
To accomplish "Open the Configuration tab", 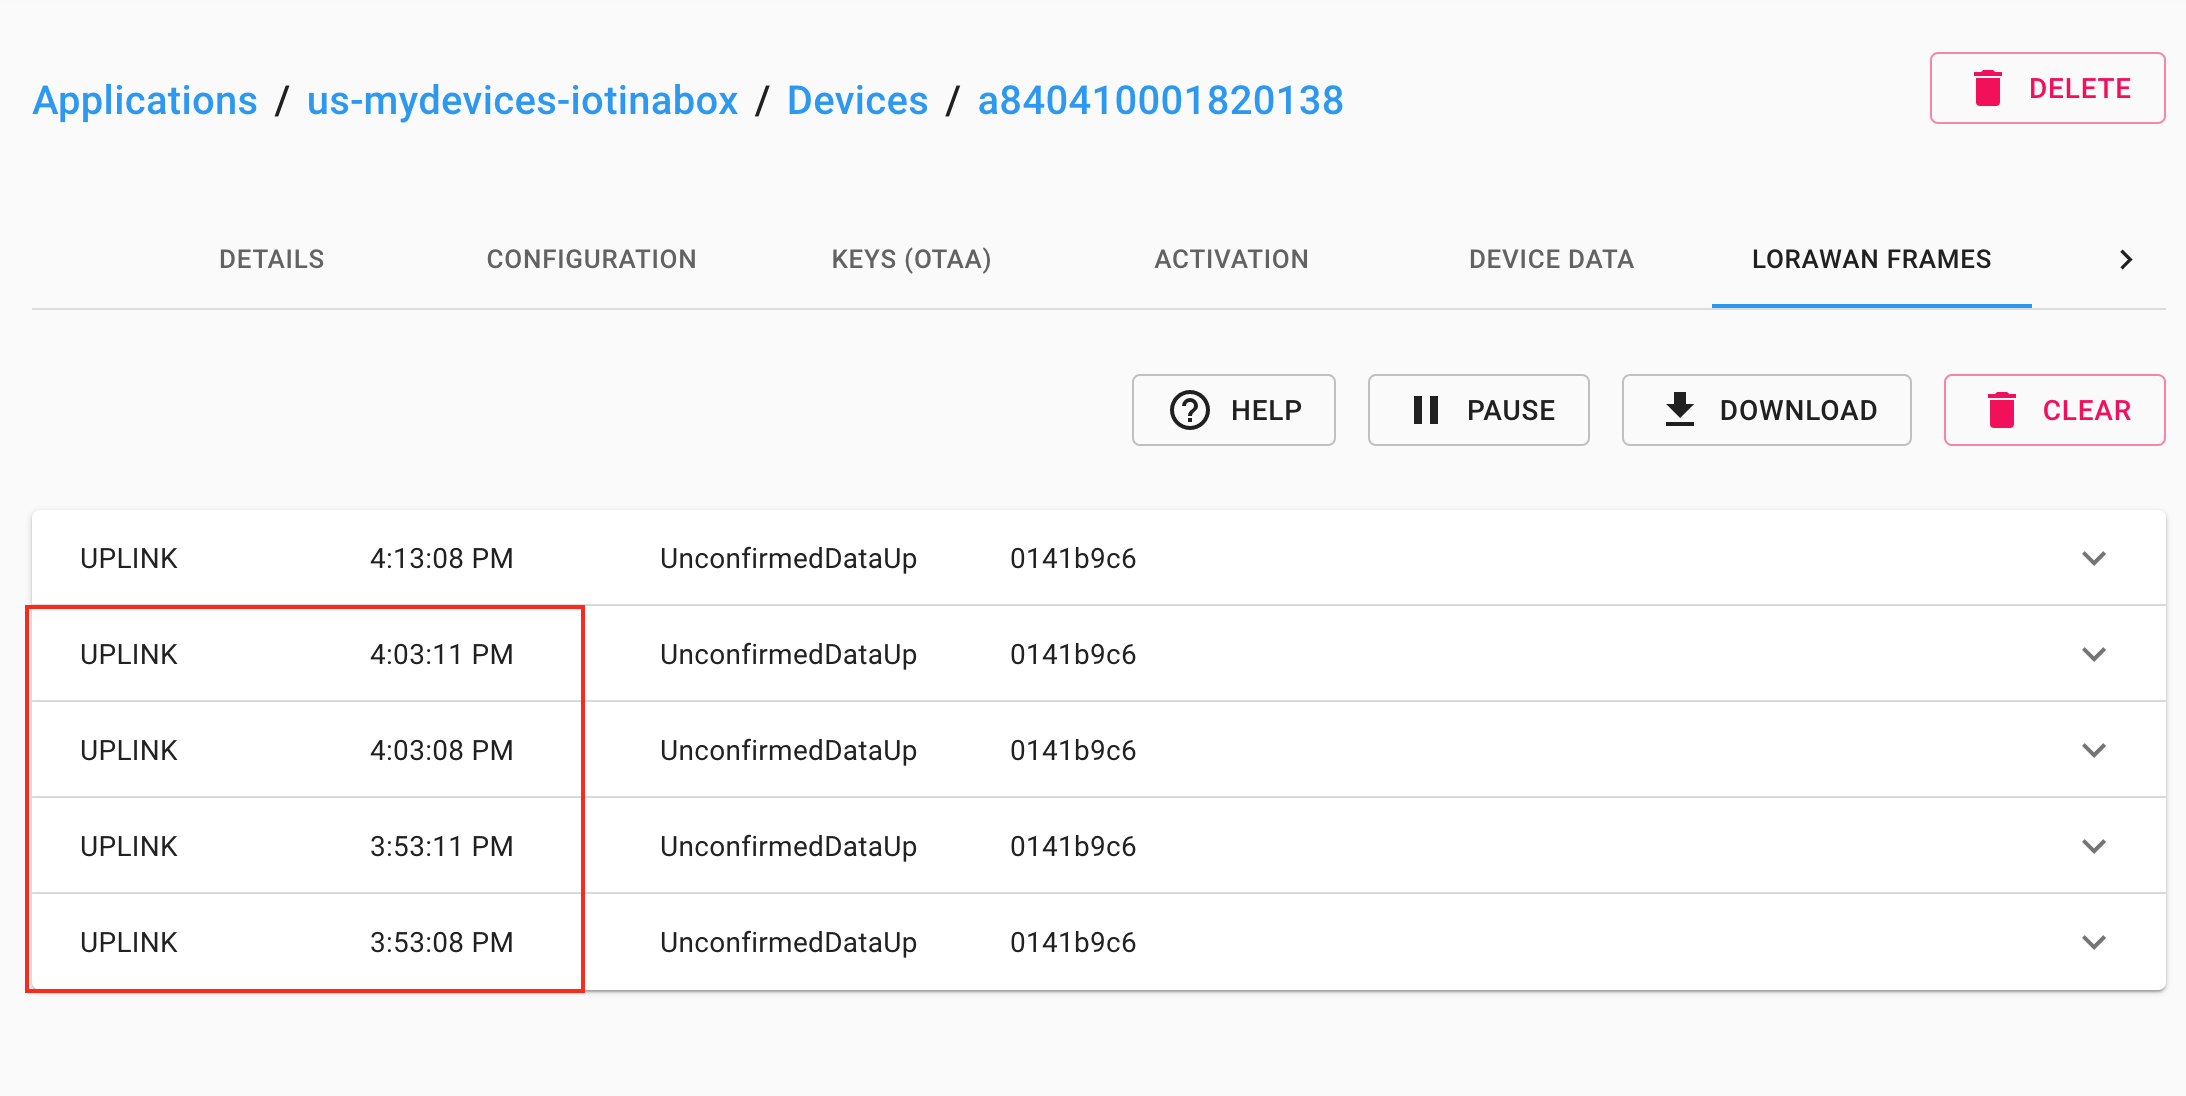I will tap(592, 260).
